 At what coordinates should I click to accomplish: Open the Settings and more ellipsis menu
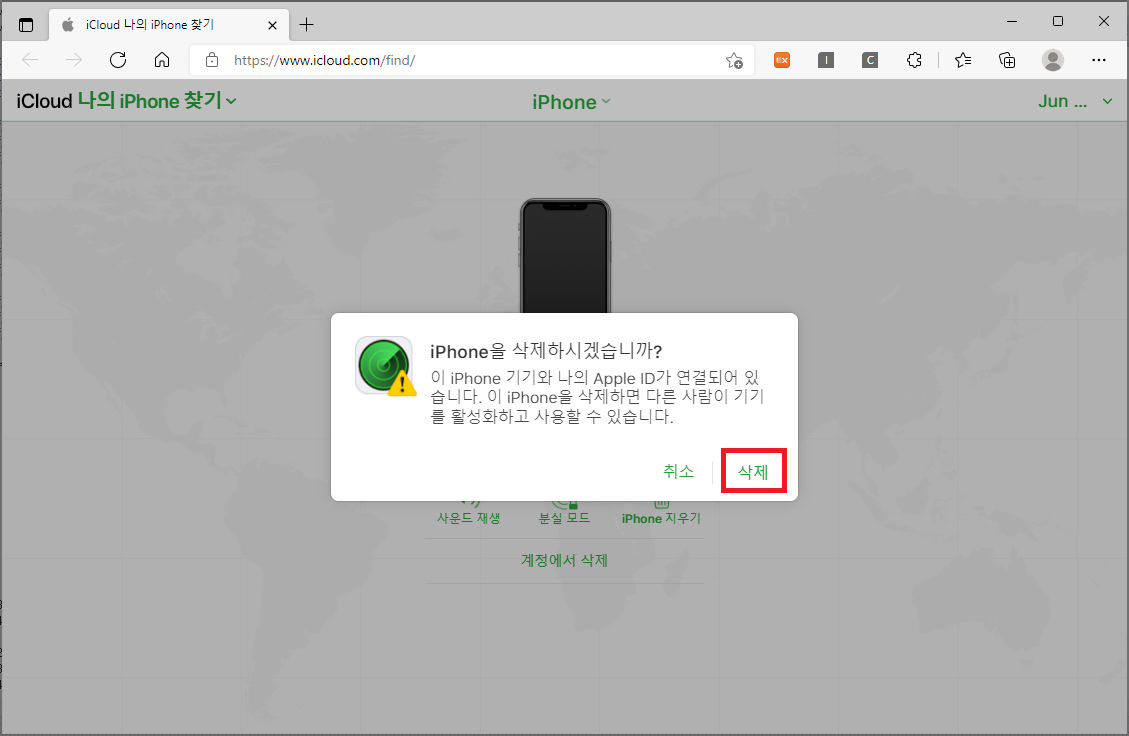1098,60
